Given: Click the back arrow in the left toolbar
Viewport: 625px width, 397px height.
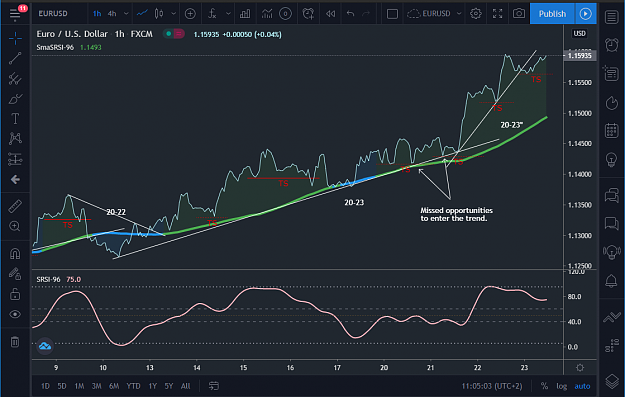Looking at the screenshot, I should coord(15,180).
